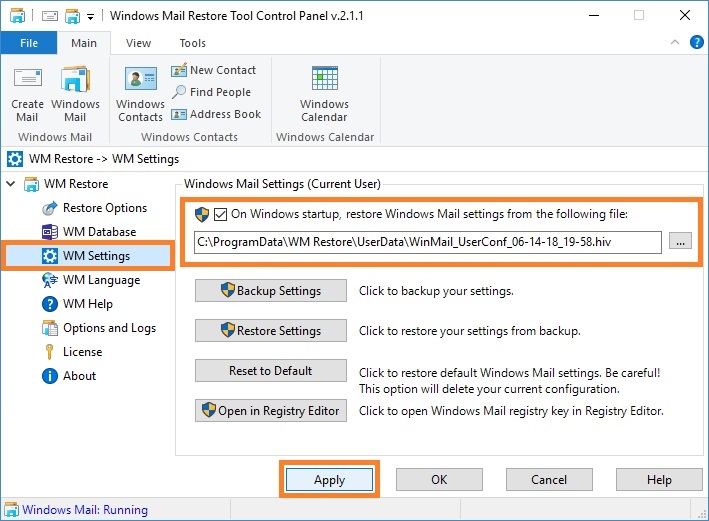Open License in the sidebar
The height and width of the screenshot is (521, 709).
(72, 352)
